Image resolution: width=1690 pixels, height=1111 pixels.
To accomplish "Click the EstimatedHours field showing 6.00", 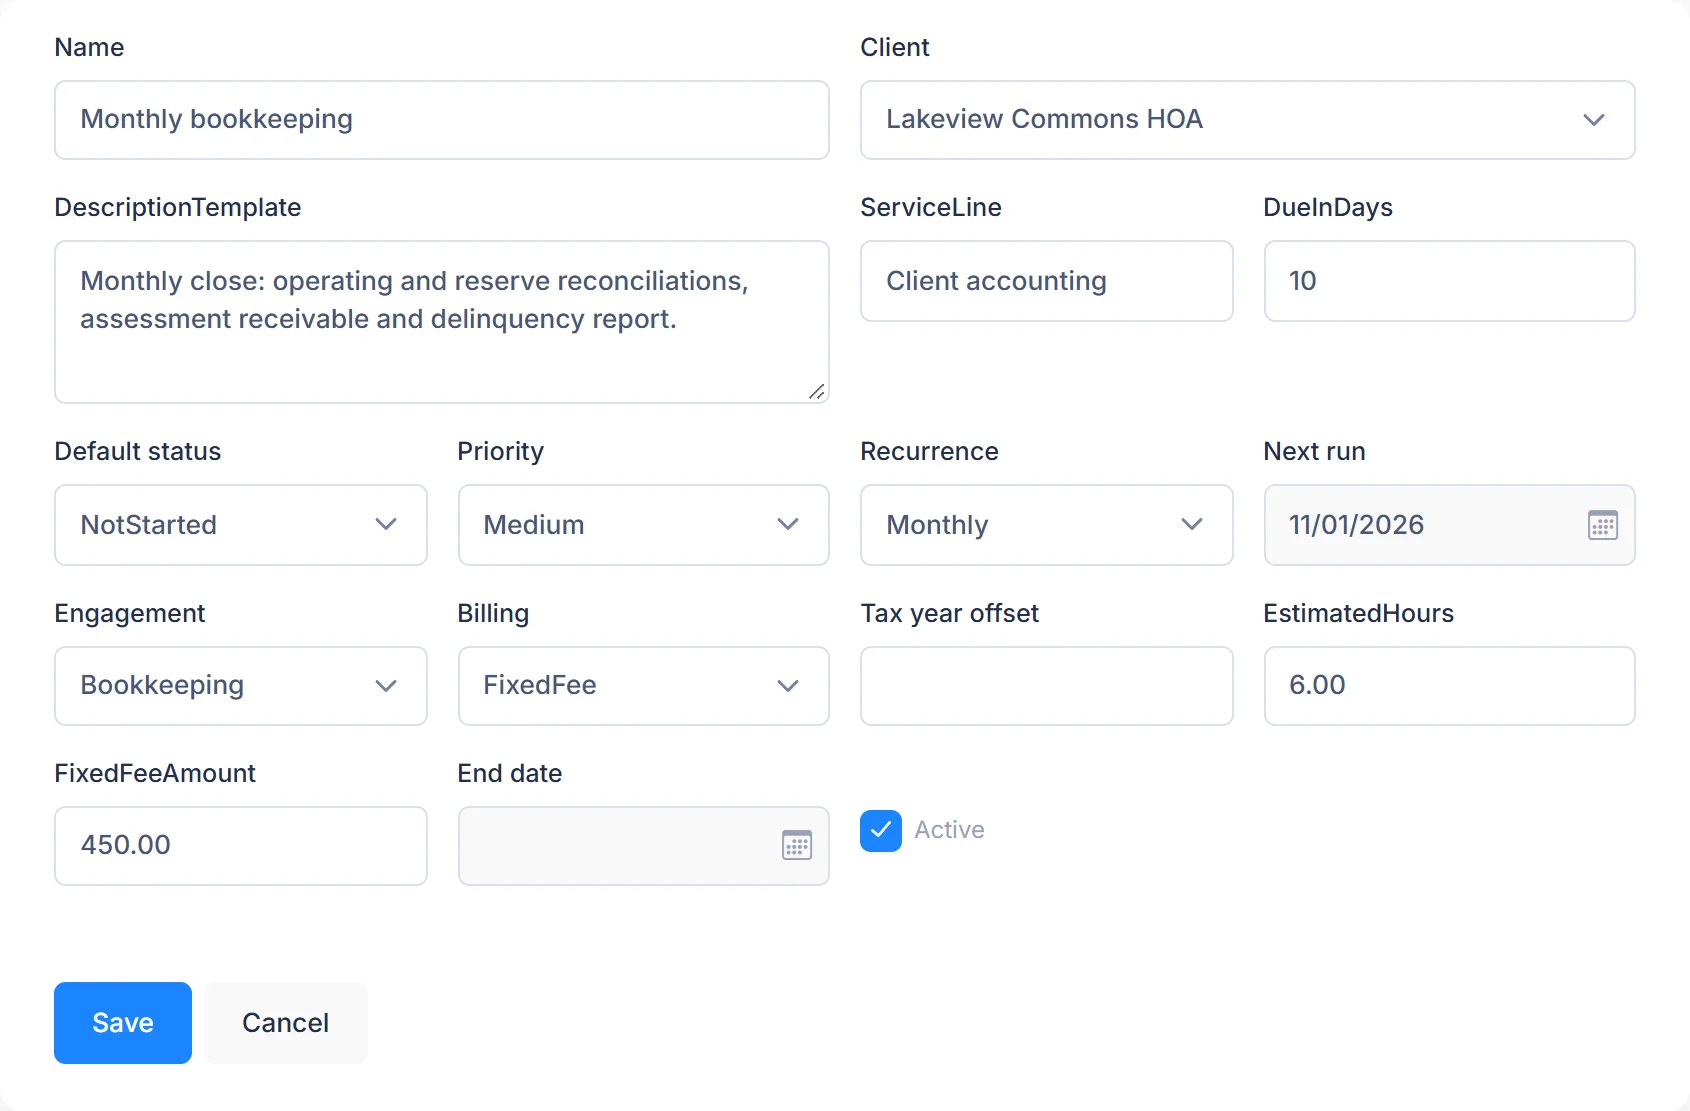I will 1449,685.
